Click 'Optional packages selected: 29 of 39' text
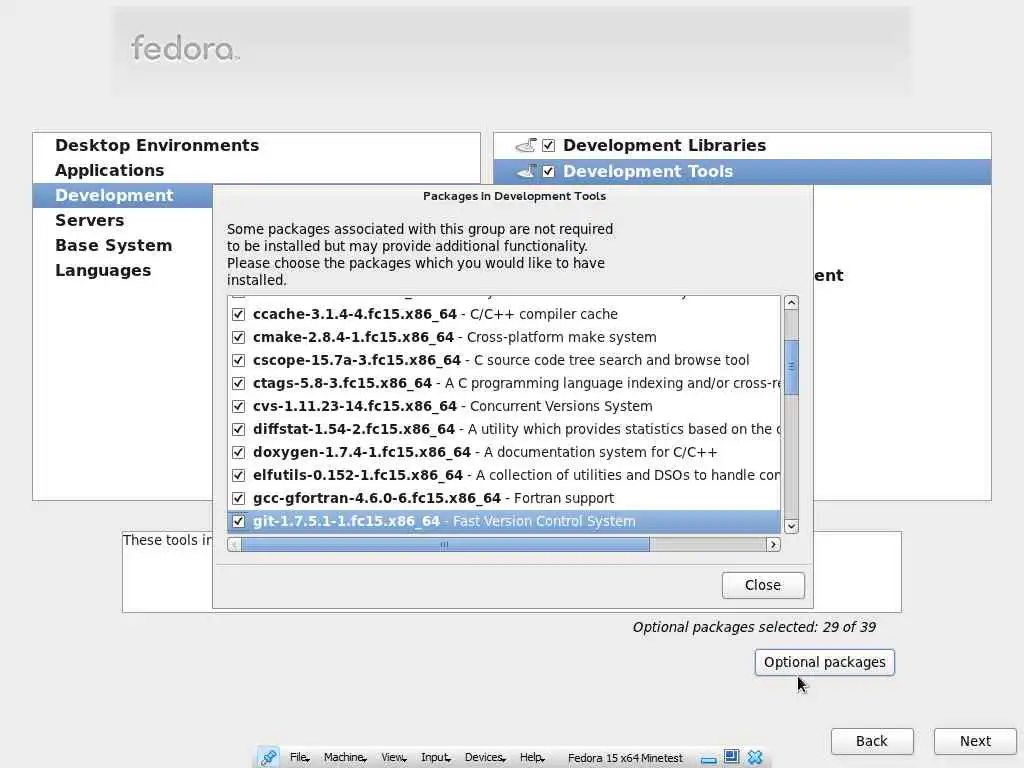 coord(754,627)
